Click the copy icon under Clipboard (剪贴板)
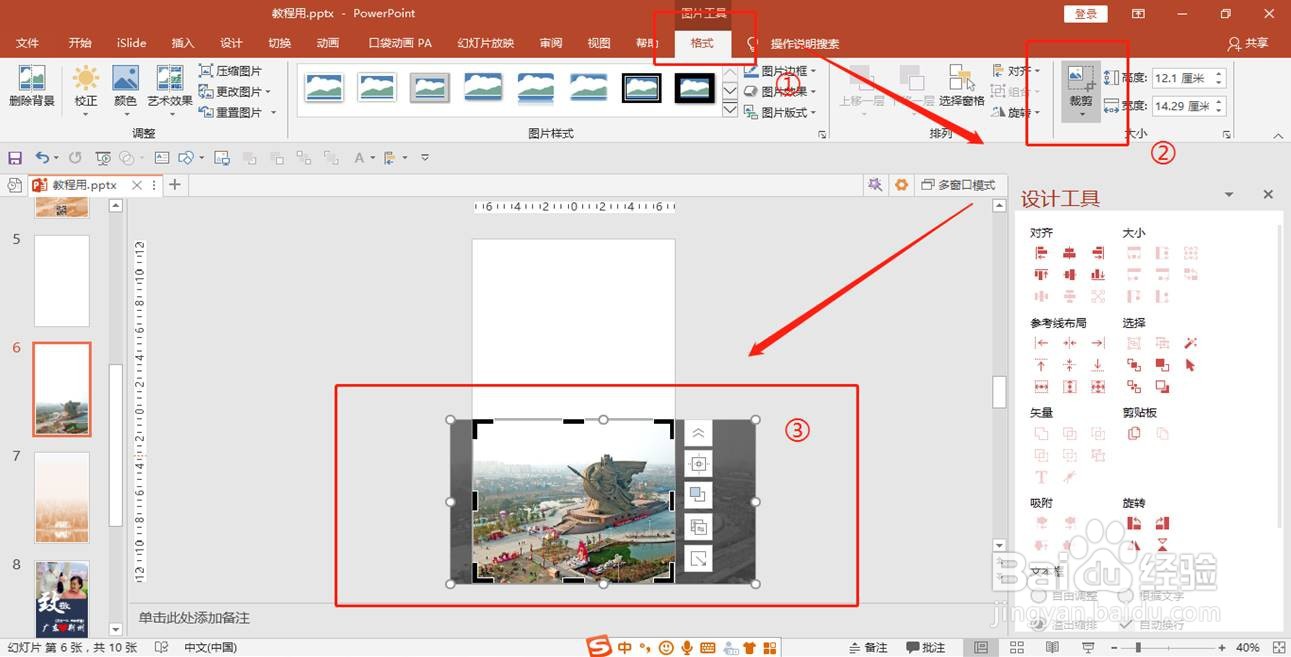 point(1133,434)
